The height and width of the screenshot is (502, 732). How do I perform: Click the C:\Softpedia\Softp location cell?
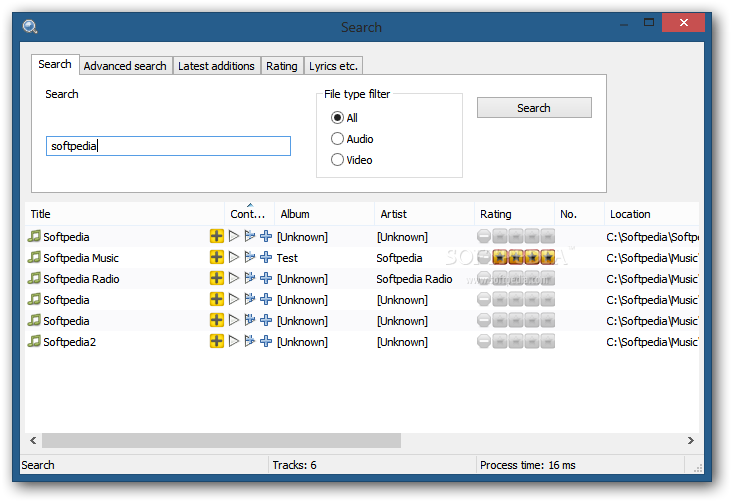(652, 237)
